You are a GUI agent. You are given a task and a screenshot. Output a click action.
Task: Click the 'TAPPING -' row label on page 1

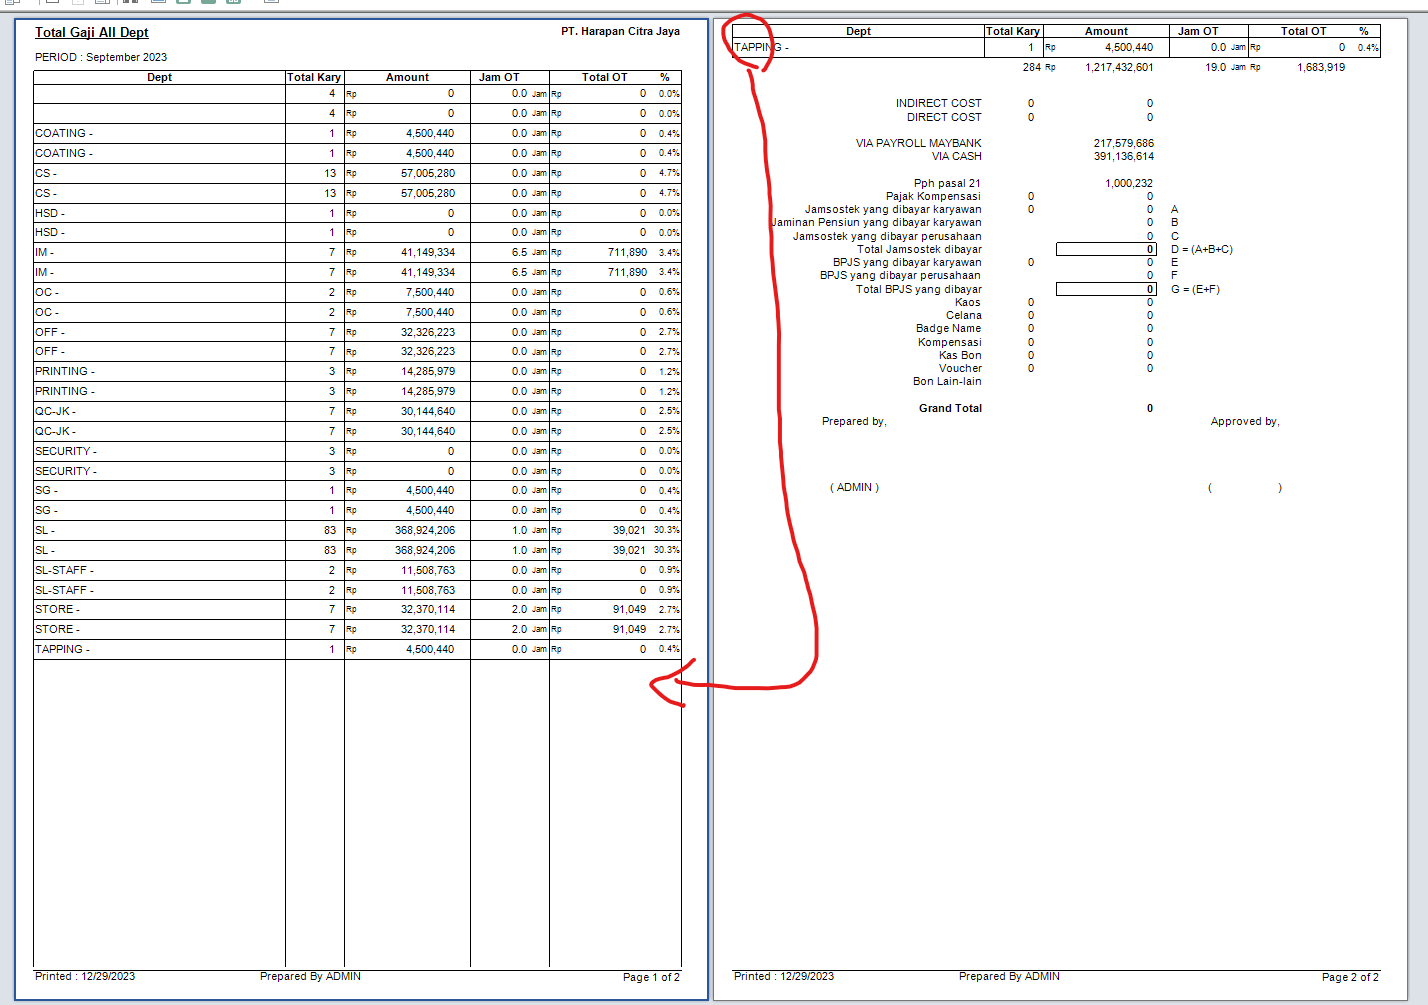point(62,650)
